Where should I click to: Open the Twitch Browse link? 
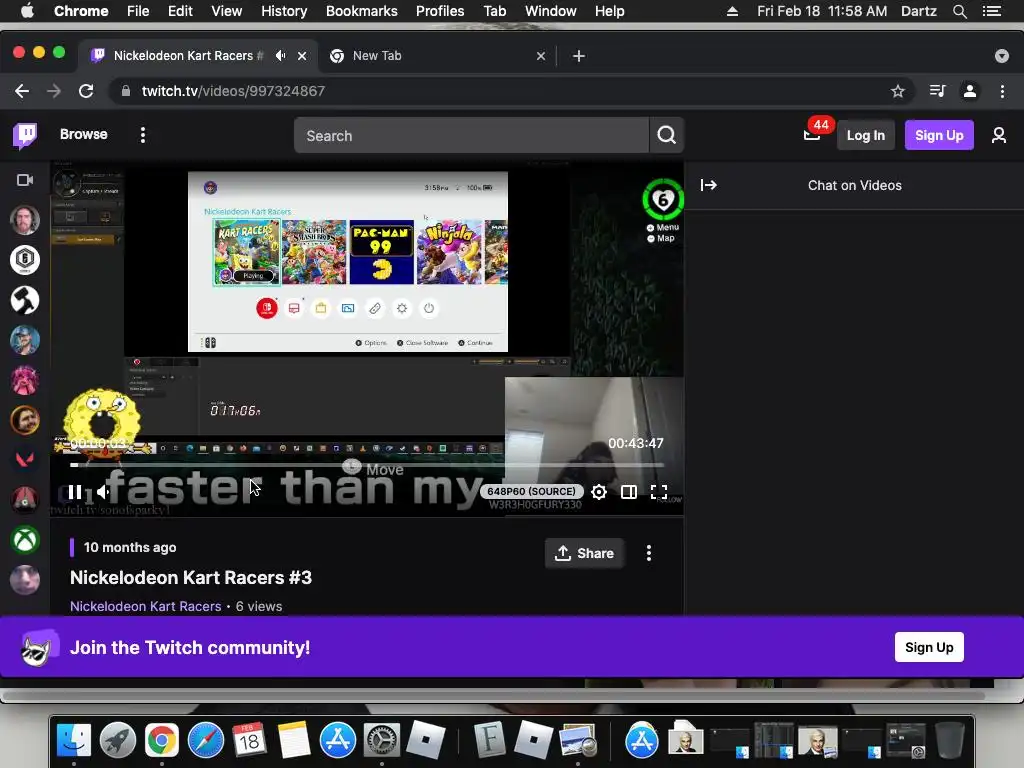tap(84, 135)
